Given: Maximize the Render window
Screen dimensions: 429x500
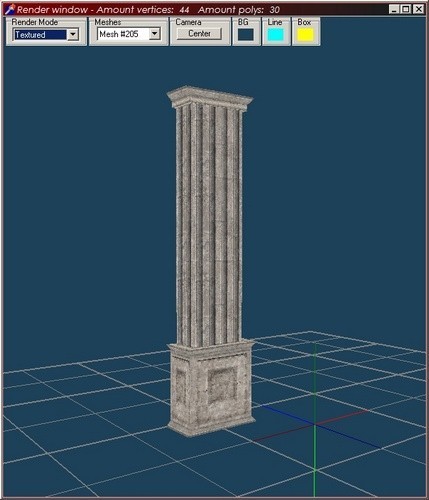Looking at the screenshot, I should [x=406, y=9].
